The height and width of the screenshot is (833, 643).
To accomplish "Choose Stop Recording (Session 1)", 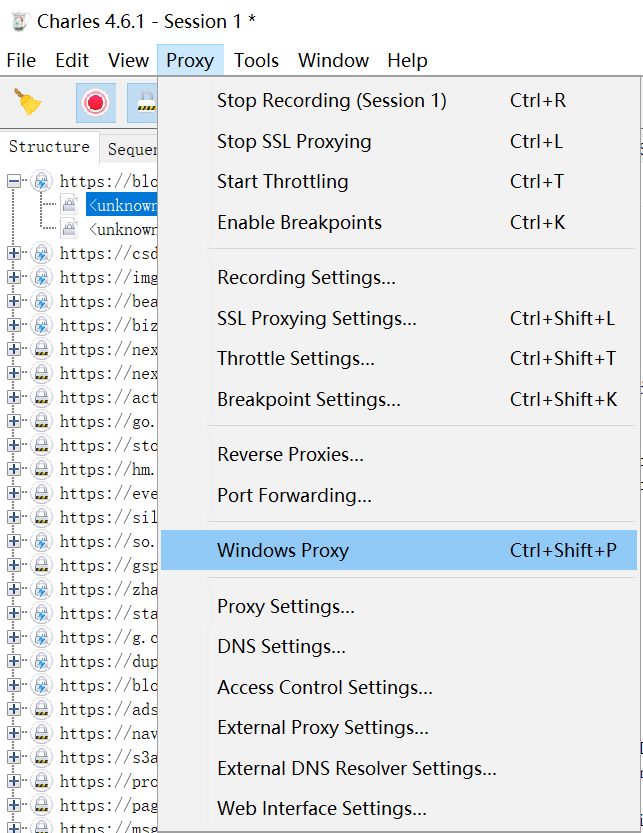I will click(x=399, y=100).
